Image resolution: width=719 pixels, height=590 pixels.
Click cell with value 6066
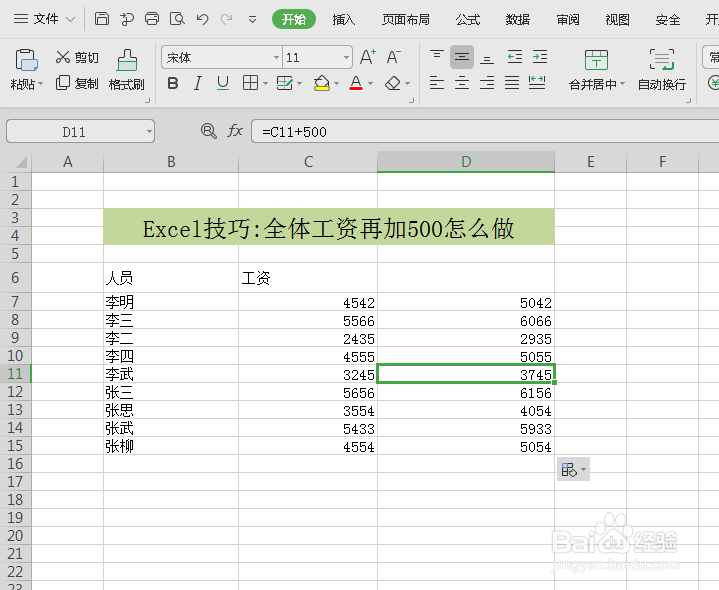(x=466, y=320)
